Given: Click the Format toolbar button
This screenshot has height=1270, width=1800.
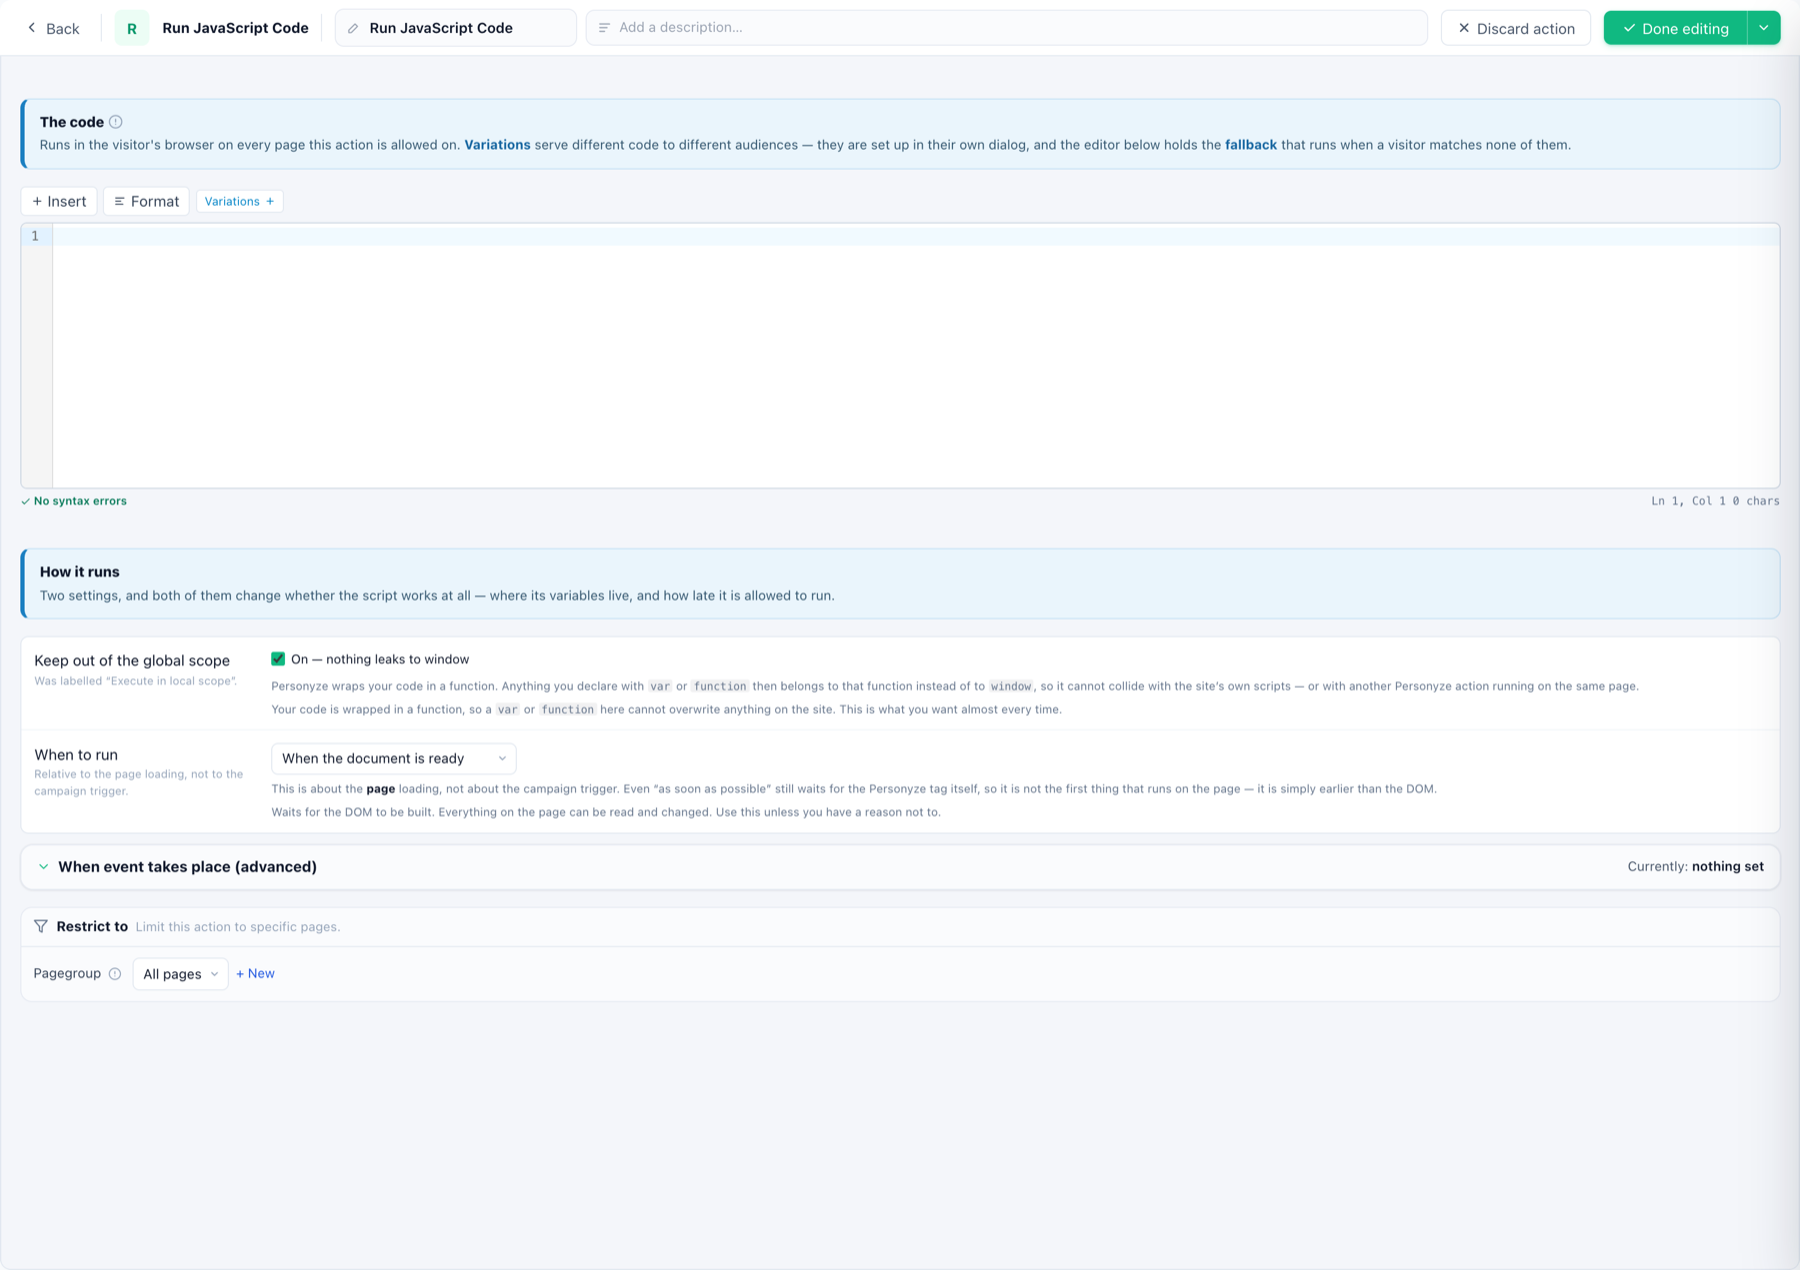Looking at the screenshot, I should pyautogui.click(x=147, y=201).
